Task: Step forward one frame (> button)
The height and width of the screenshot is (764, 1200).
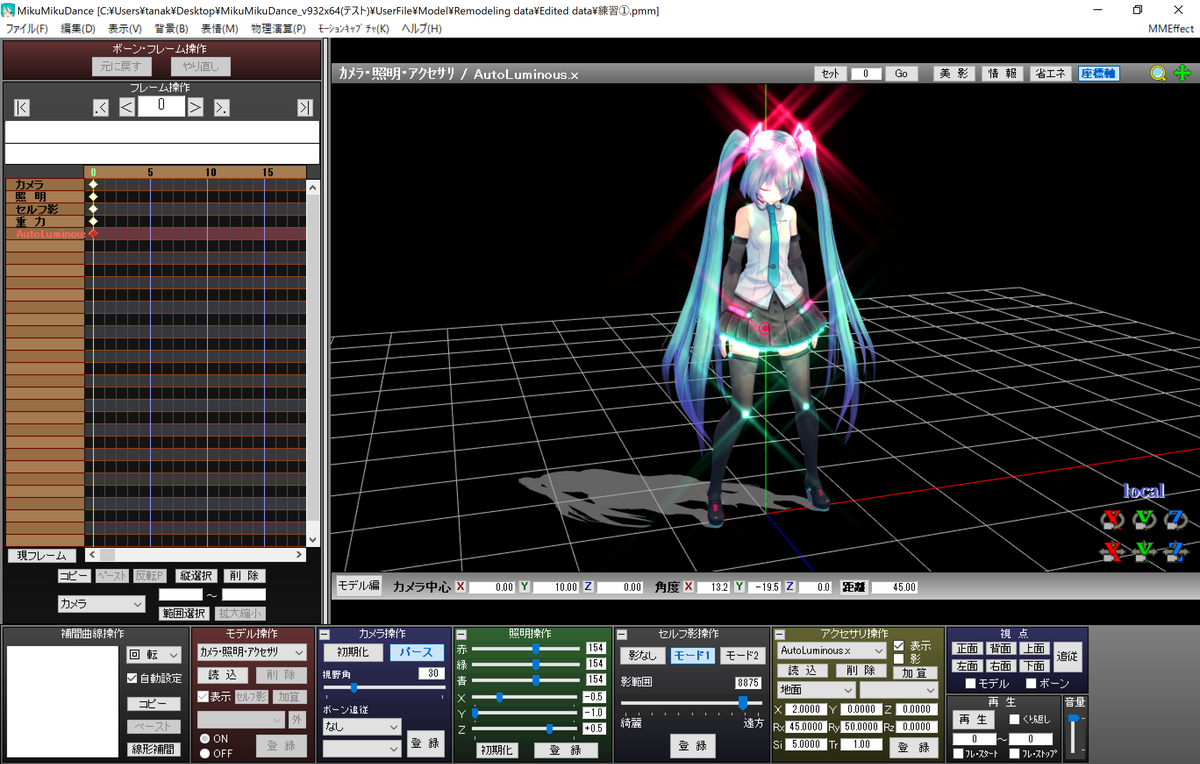Action: coord(196,107)
